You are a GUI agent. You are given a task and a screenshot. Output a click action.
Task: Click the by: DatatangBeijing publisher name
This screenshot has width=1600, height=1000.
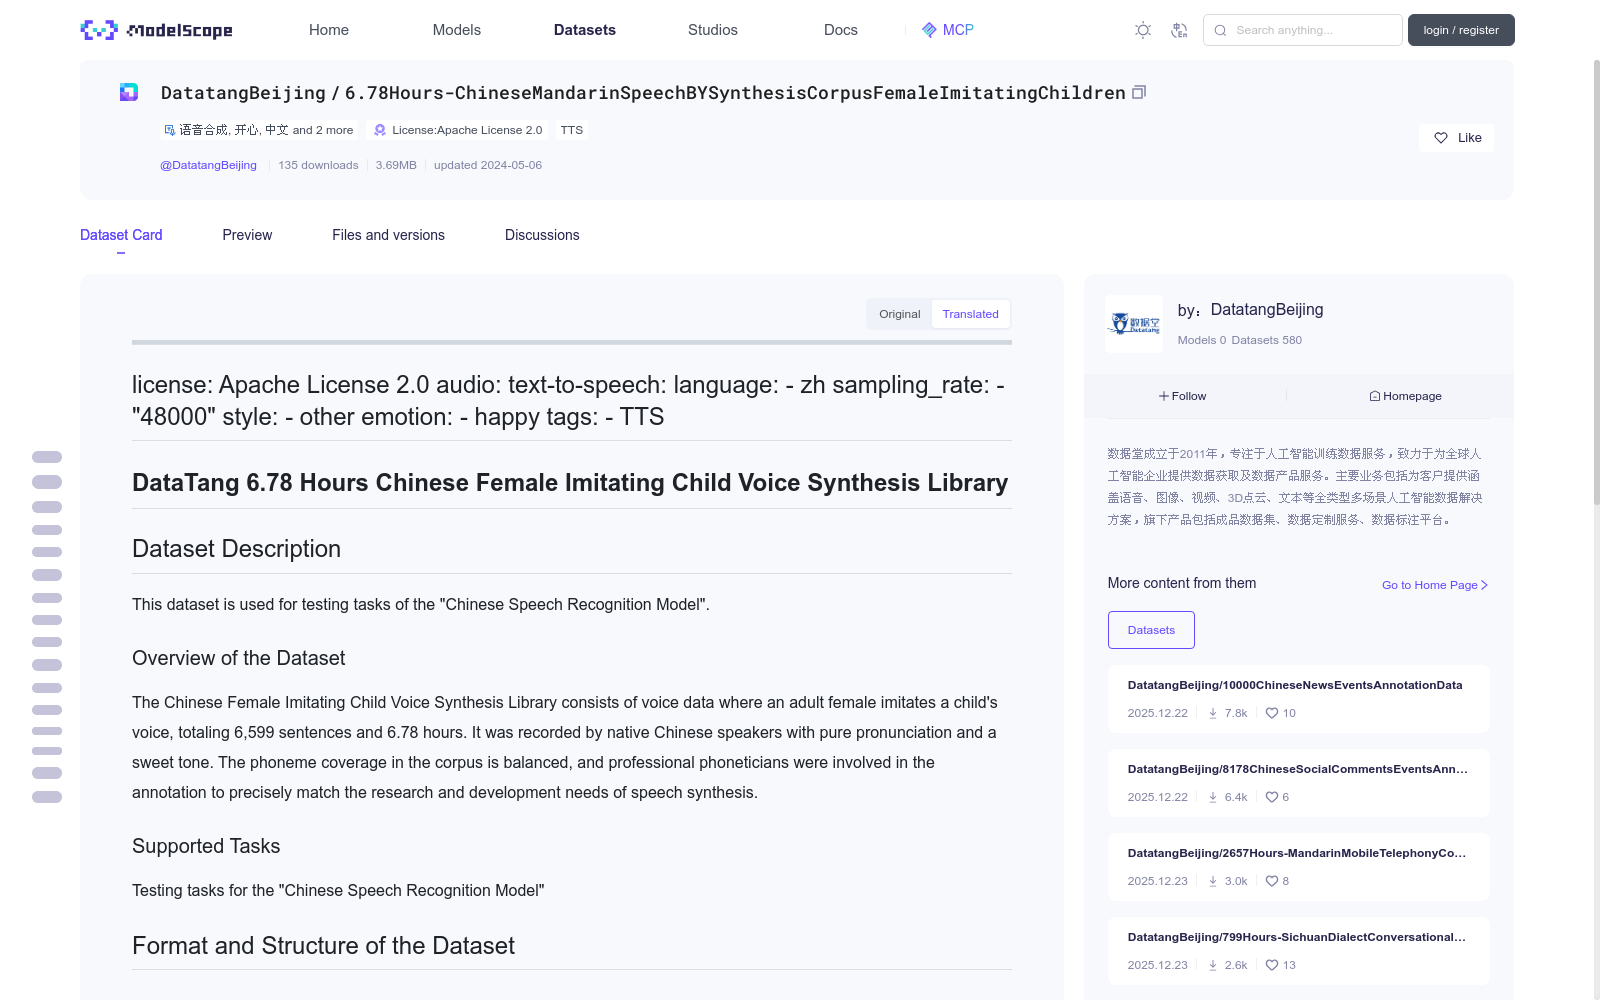[1250, 310]
